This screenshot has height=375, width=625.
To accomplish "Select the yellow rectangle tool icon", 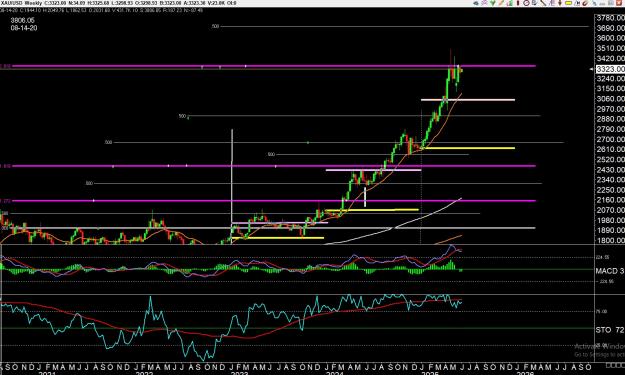I will click(x=568, y=3).
